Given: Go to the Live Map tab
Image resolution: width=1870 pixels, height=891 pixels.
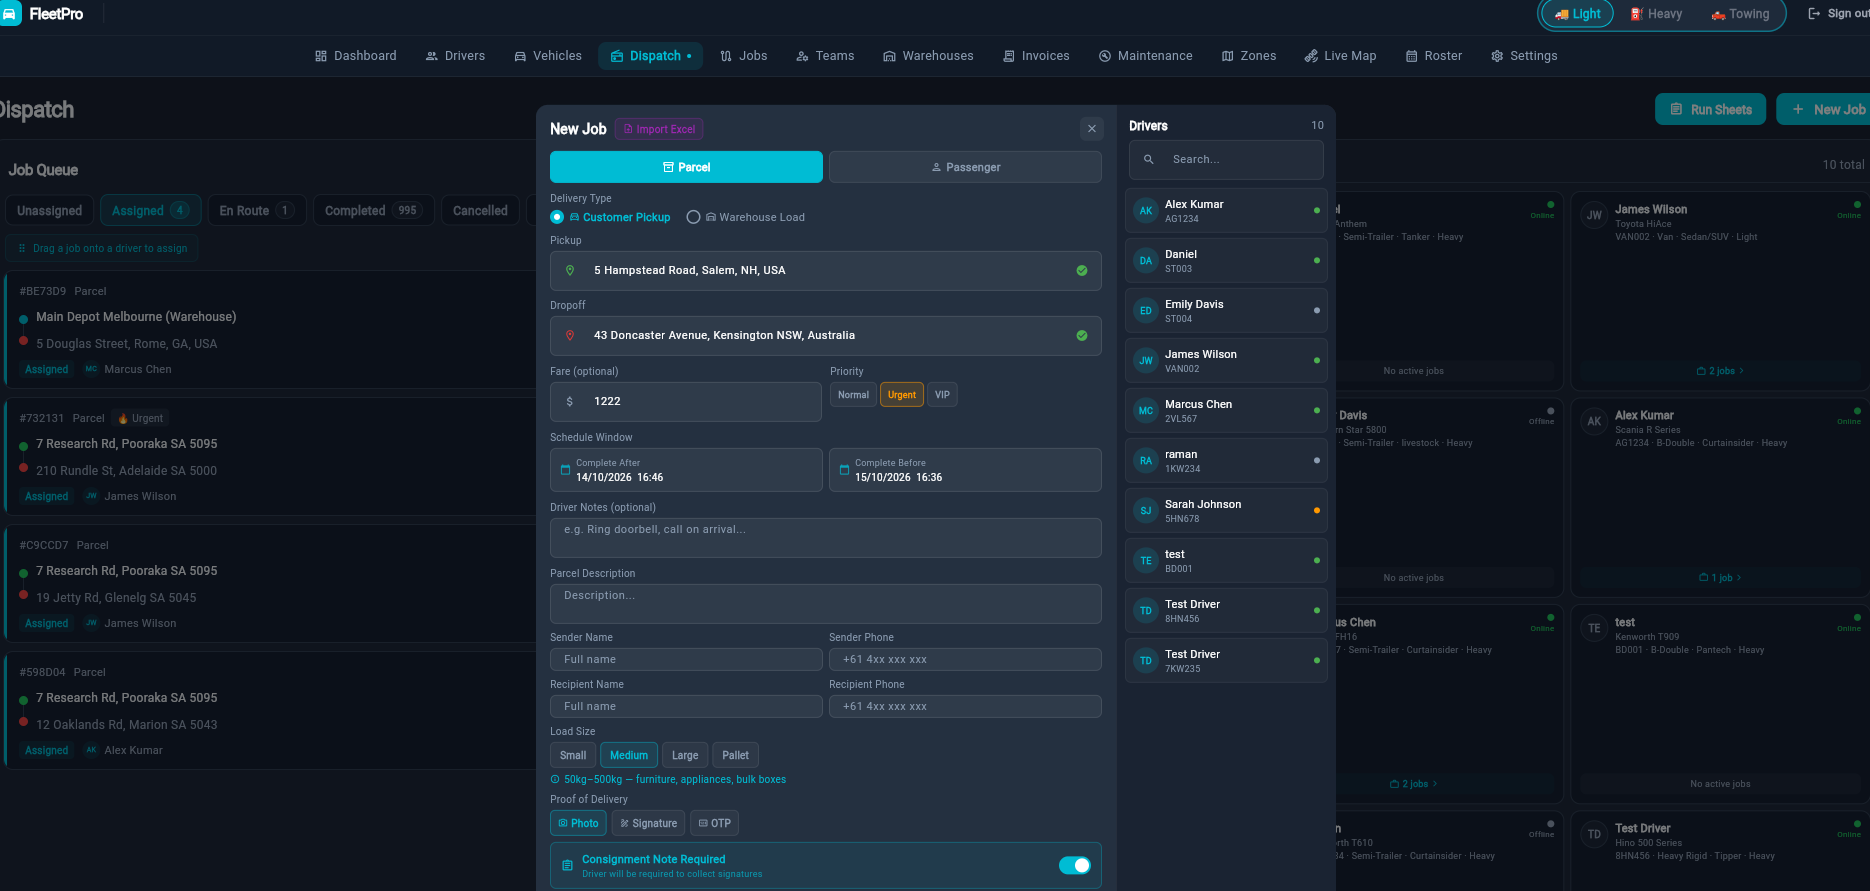Looking at the screenshot, I should 1340,56.
